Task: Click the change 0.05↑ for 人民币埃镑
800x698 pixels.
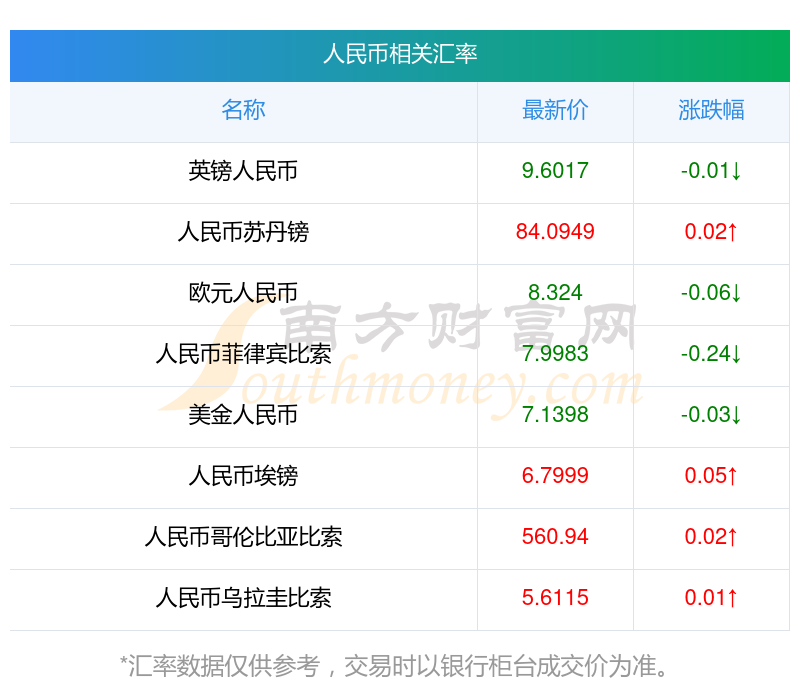Action: click(711, 476)
